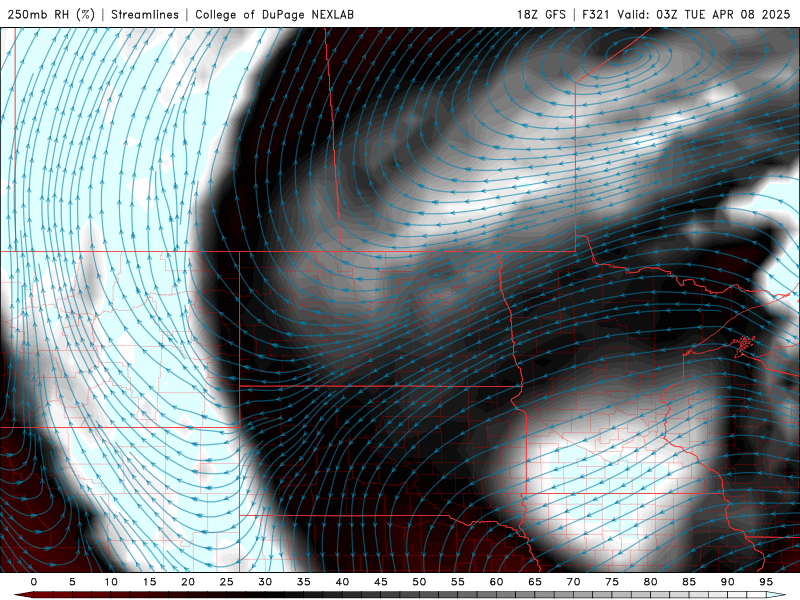800x600 pixels.
Task: Select the humidity legend value 55
Action: click(x=458, y=582)
